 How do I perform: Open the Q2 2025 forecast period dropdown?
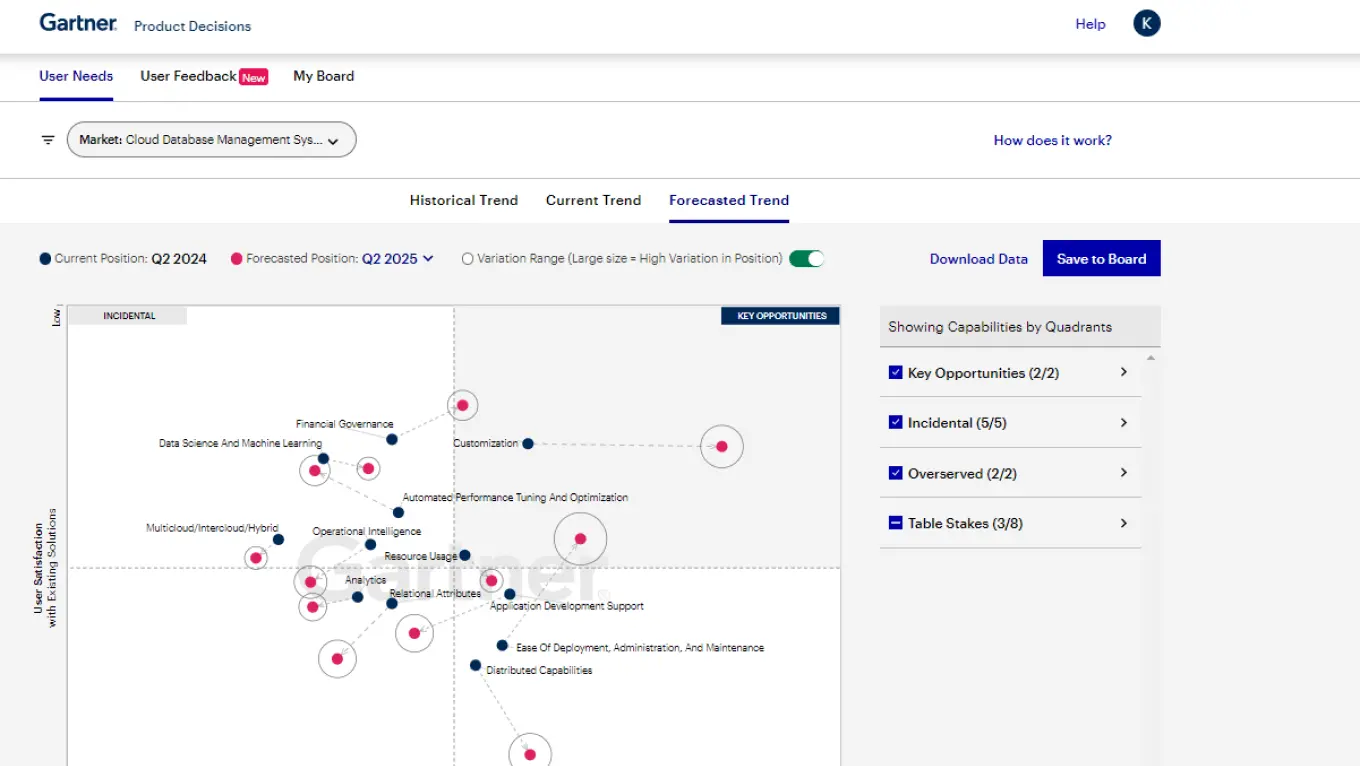(398, 258)
